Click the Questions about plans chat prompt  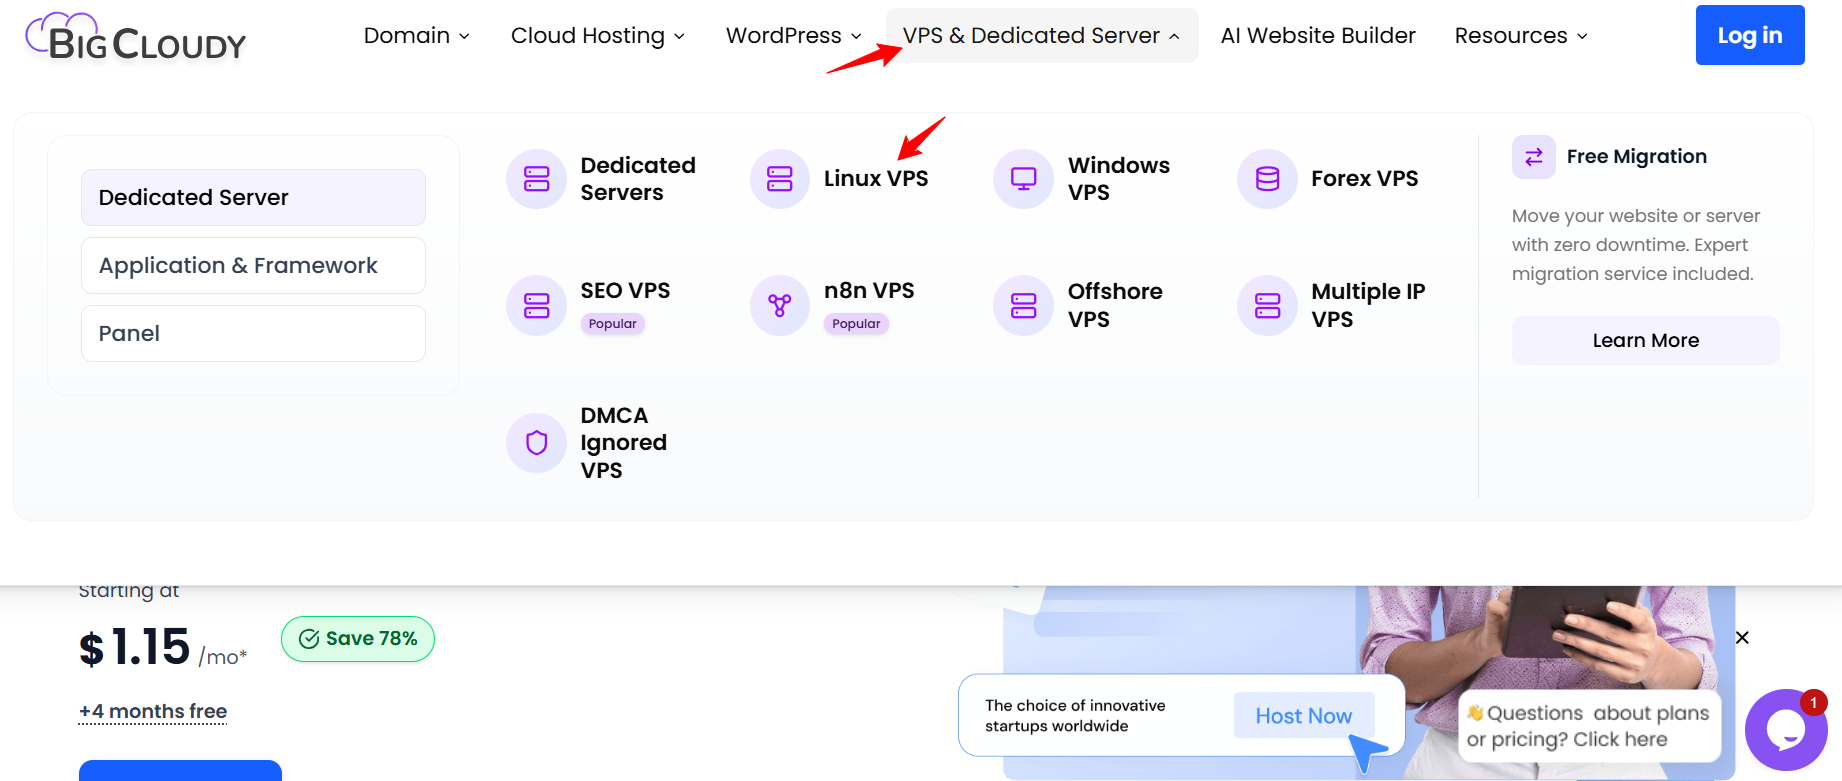[x=1589, y=726]
